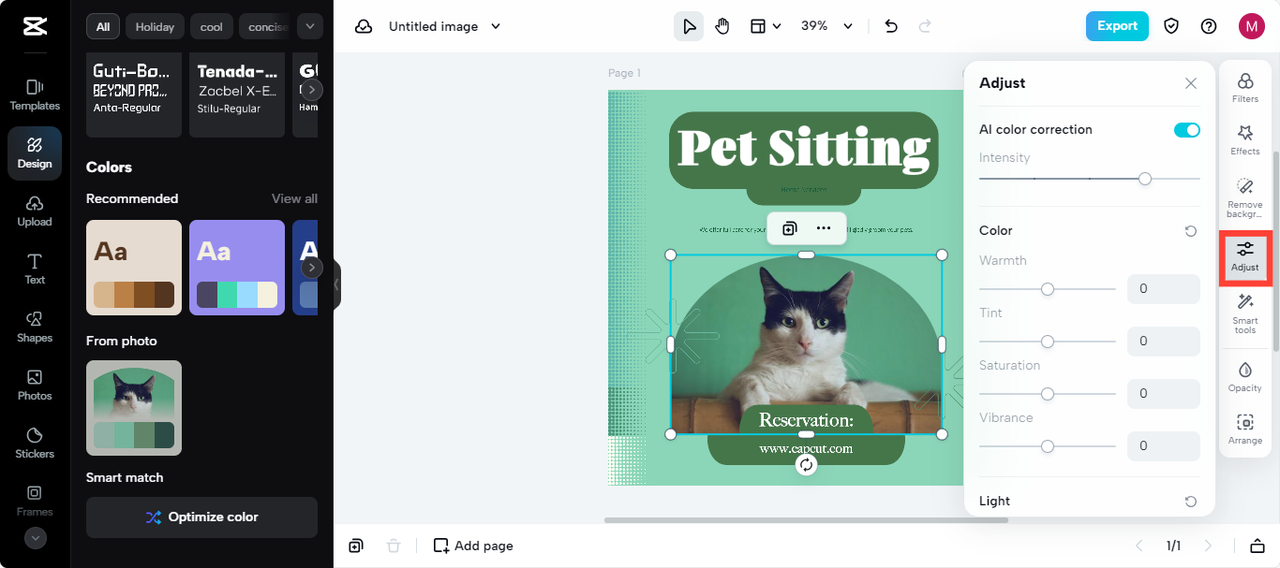1280x568 pixels.
Task: Click View all recommended colors
Action: click(x=295, y=199)
